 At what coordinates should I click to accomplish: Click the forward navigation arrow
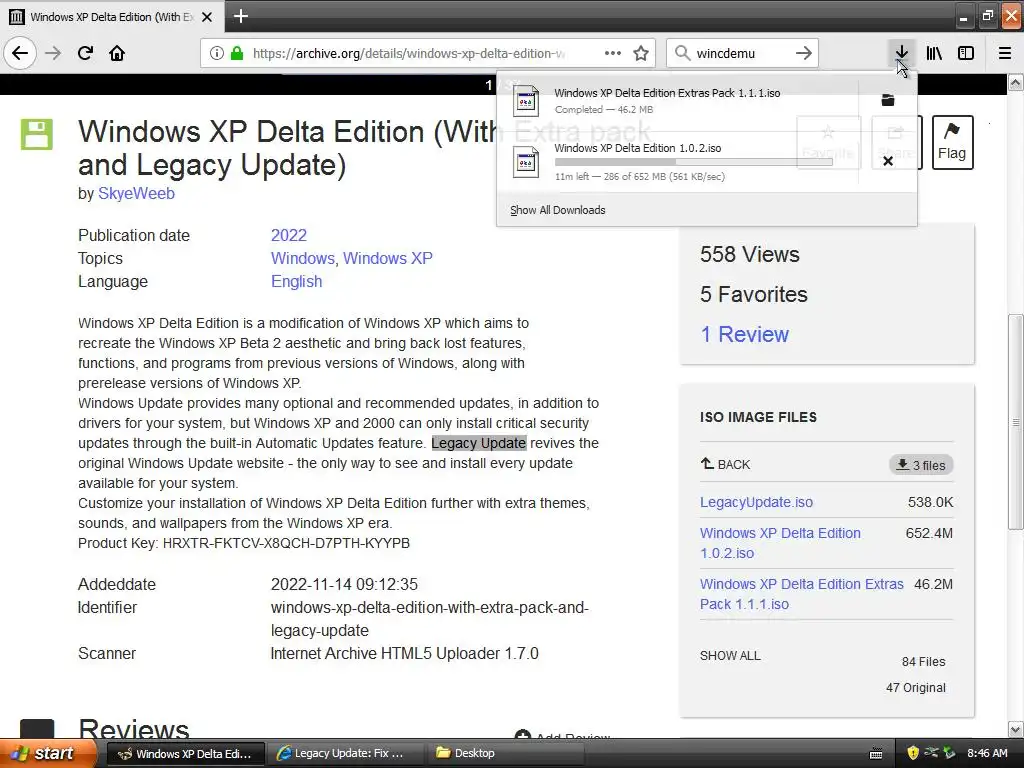point(53,53)
